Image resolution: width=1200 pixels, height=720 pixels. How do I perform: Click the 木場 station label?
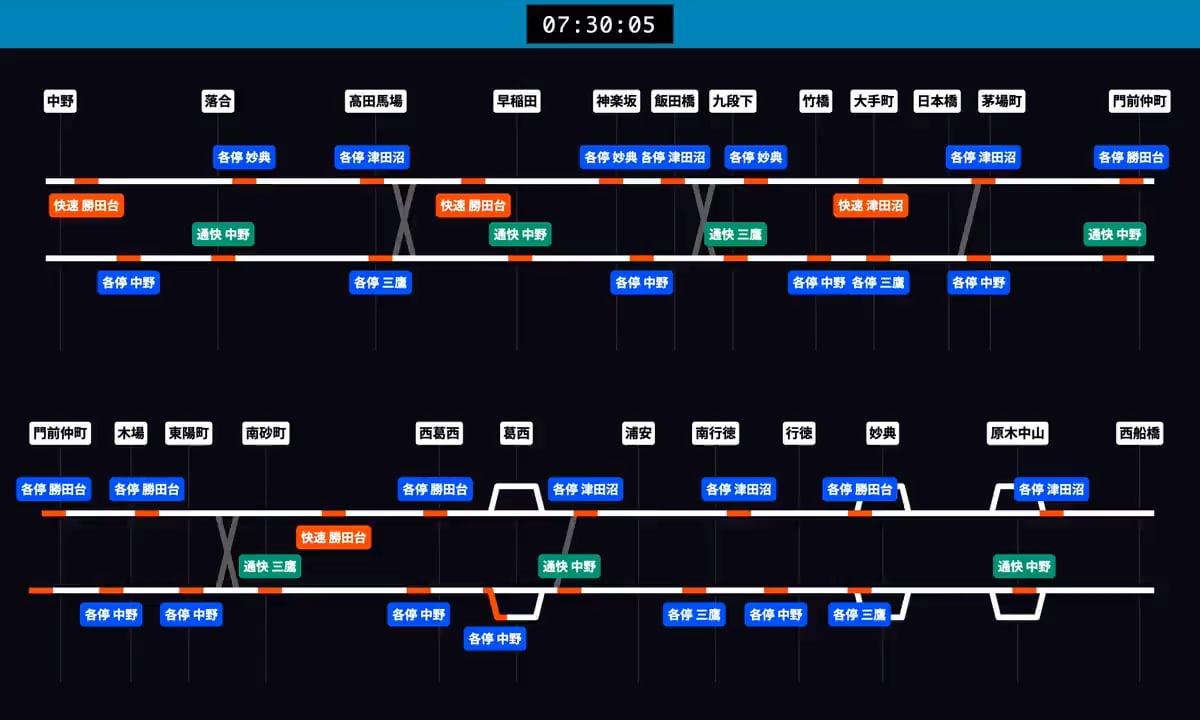[x=130, y=433]
